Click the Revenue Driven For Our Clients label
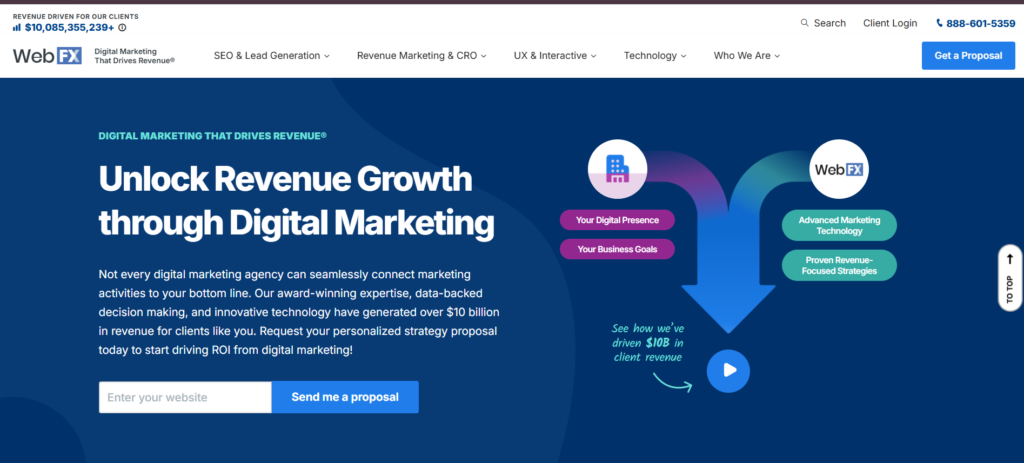Viewport: 1024px width, 463px height. (76, 16)
